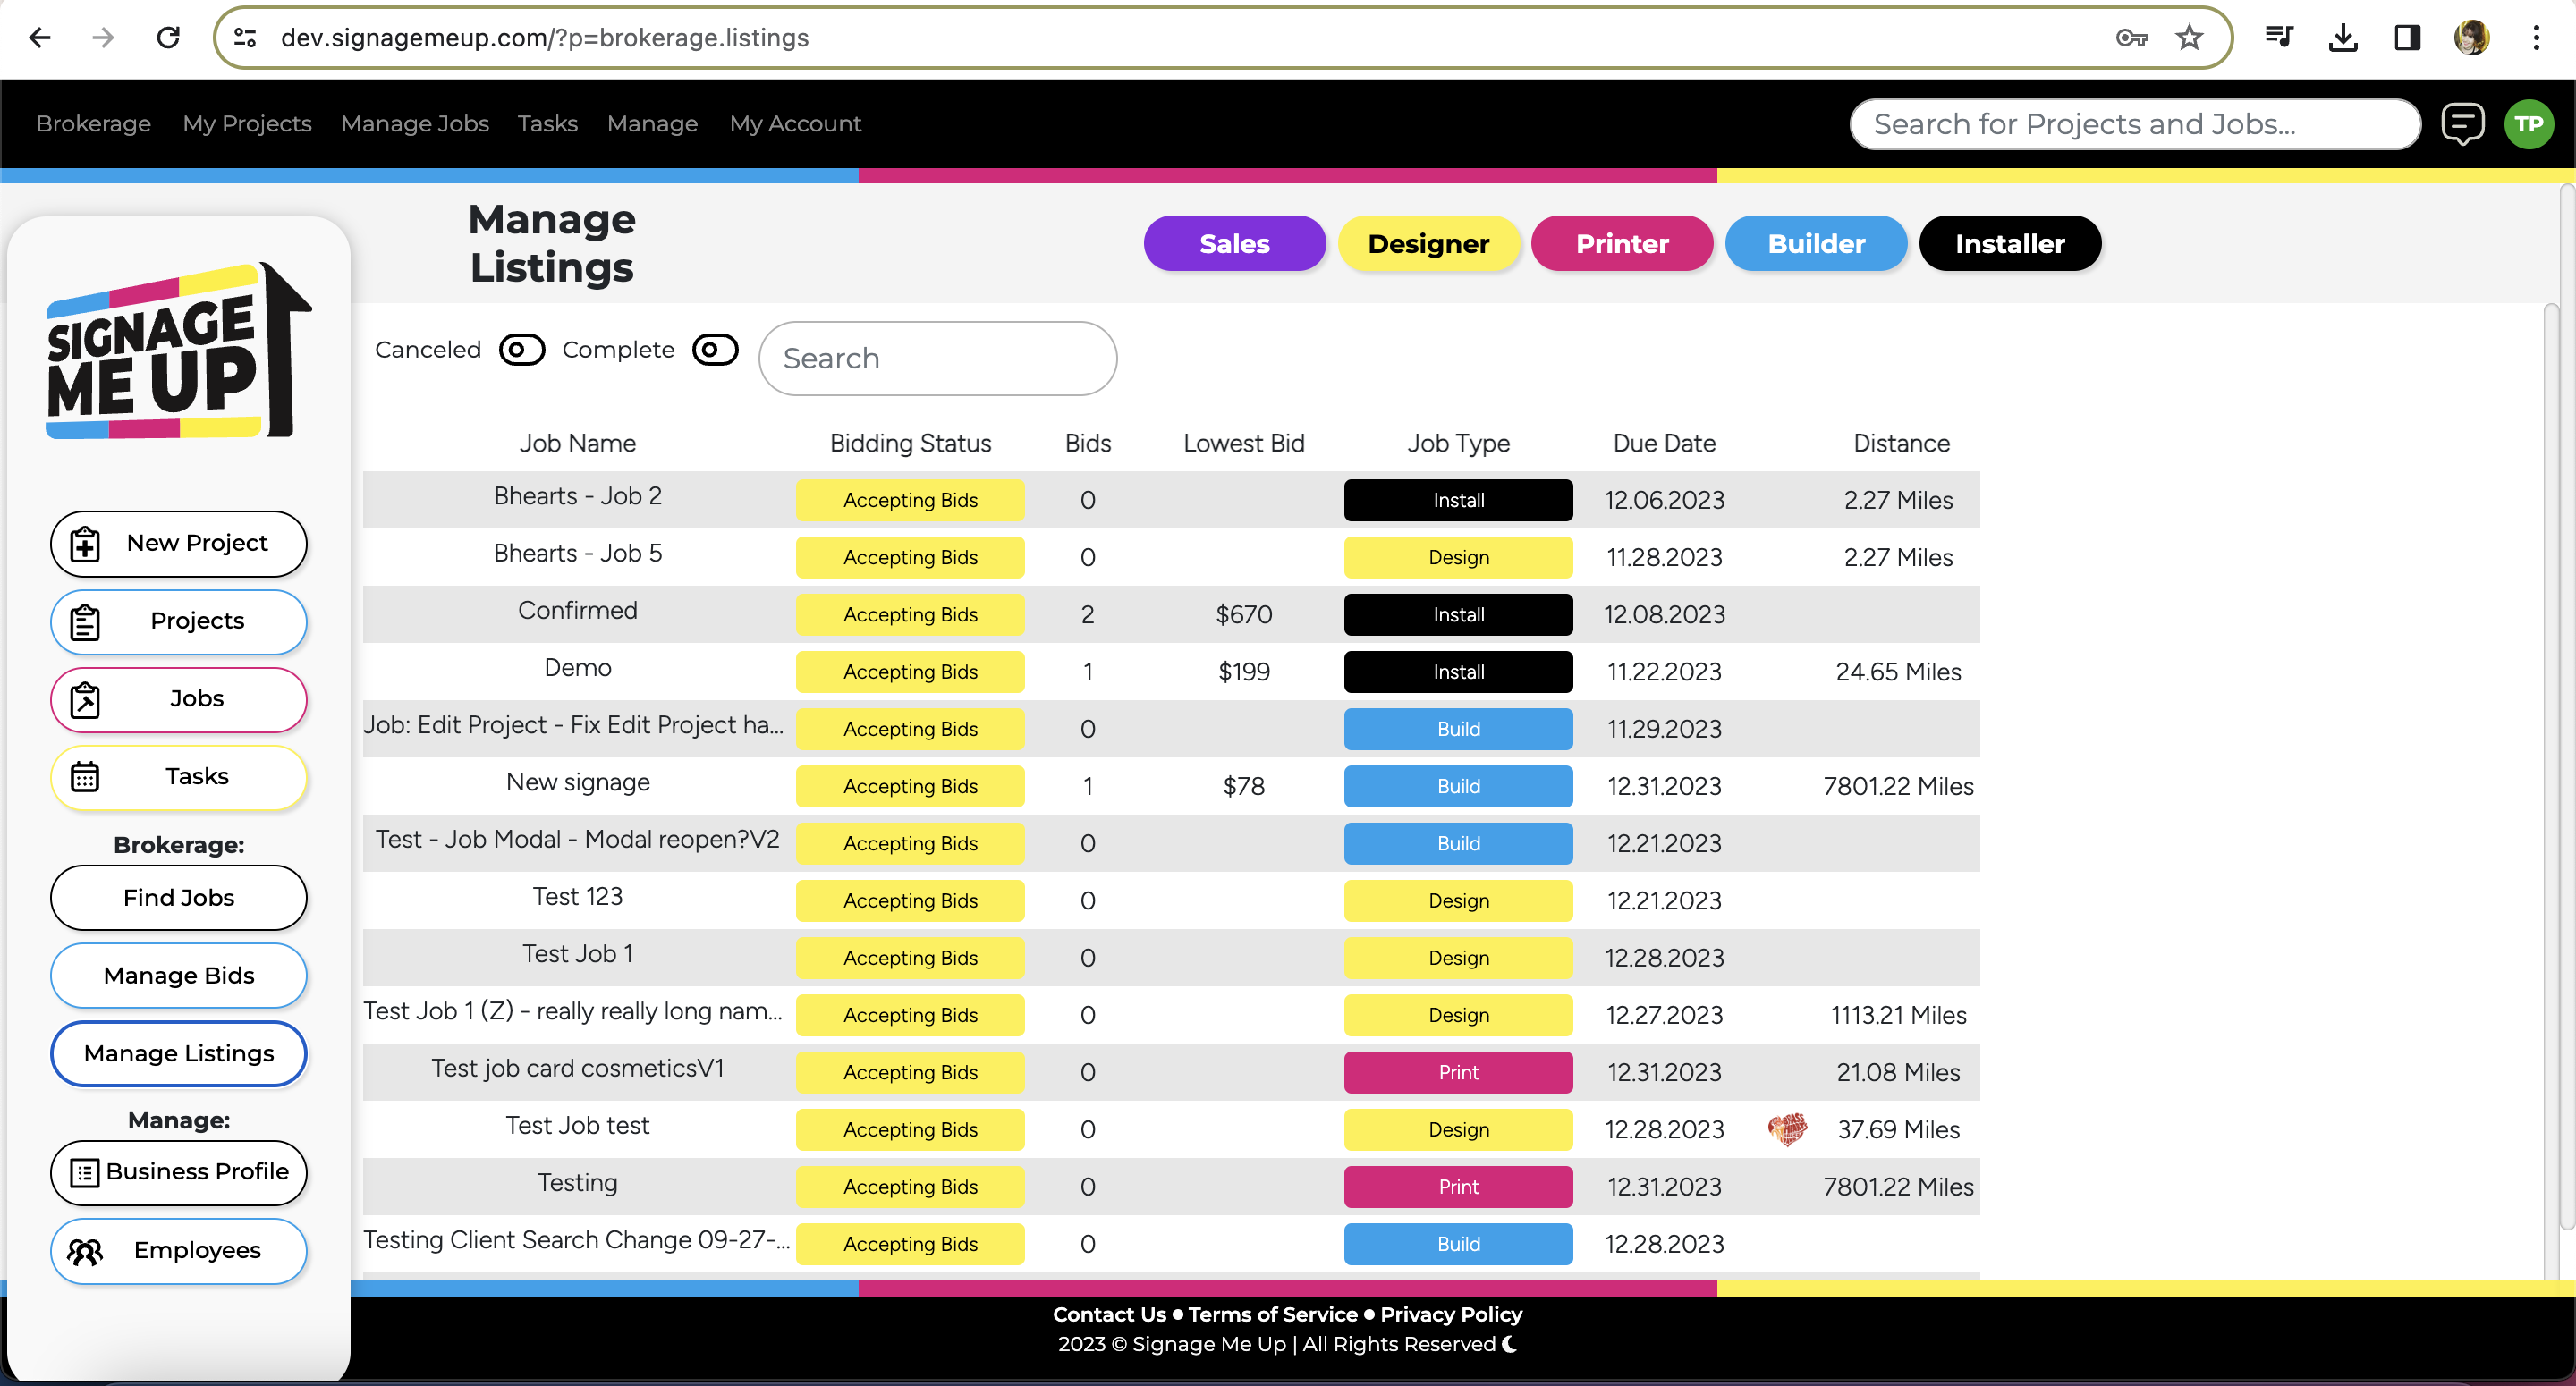Toggle dark mode moon icon in footer
This screenshot has height=1386, width=2576.
(1510, 1344)
